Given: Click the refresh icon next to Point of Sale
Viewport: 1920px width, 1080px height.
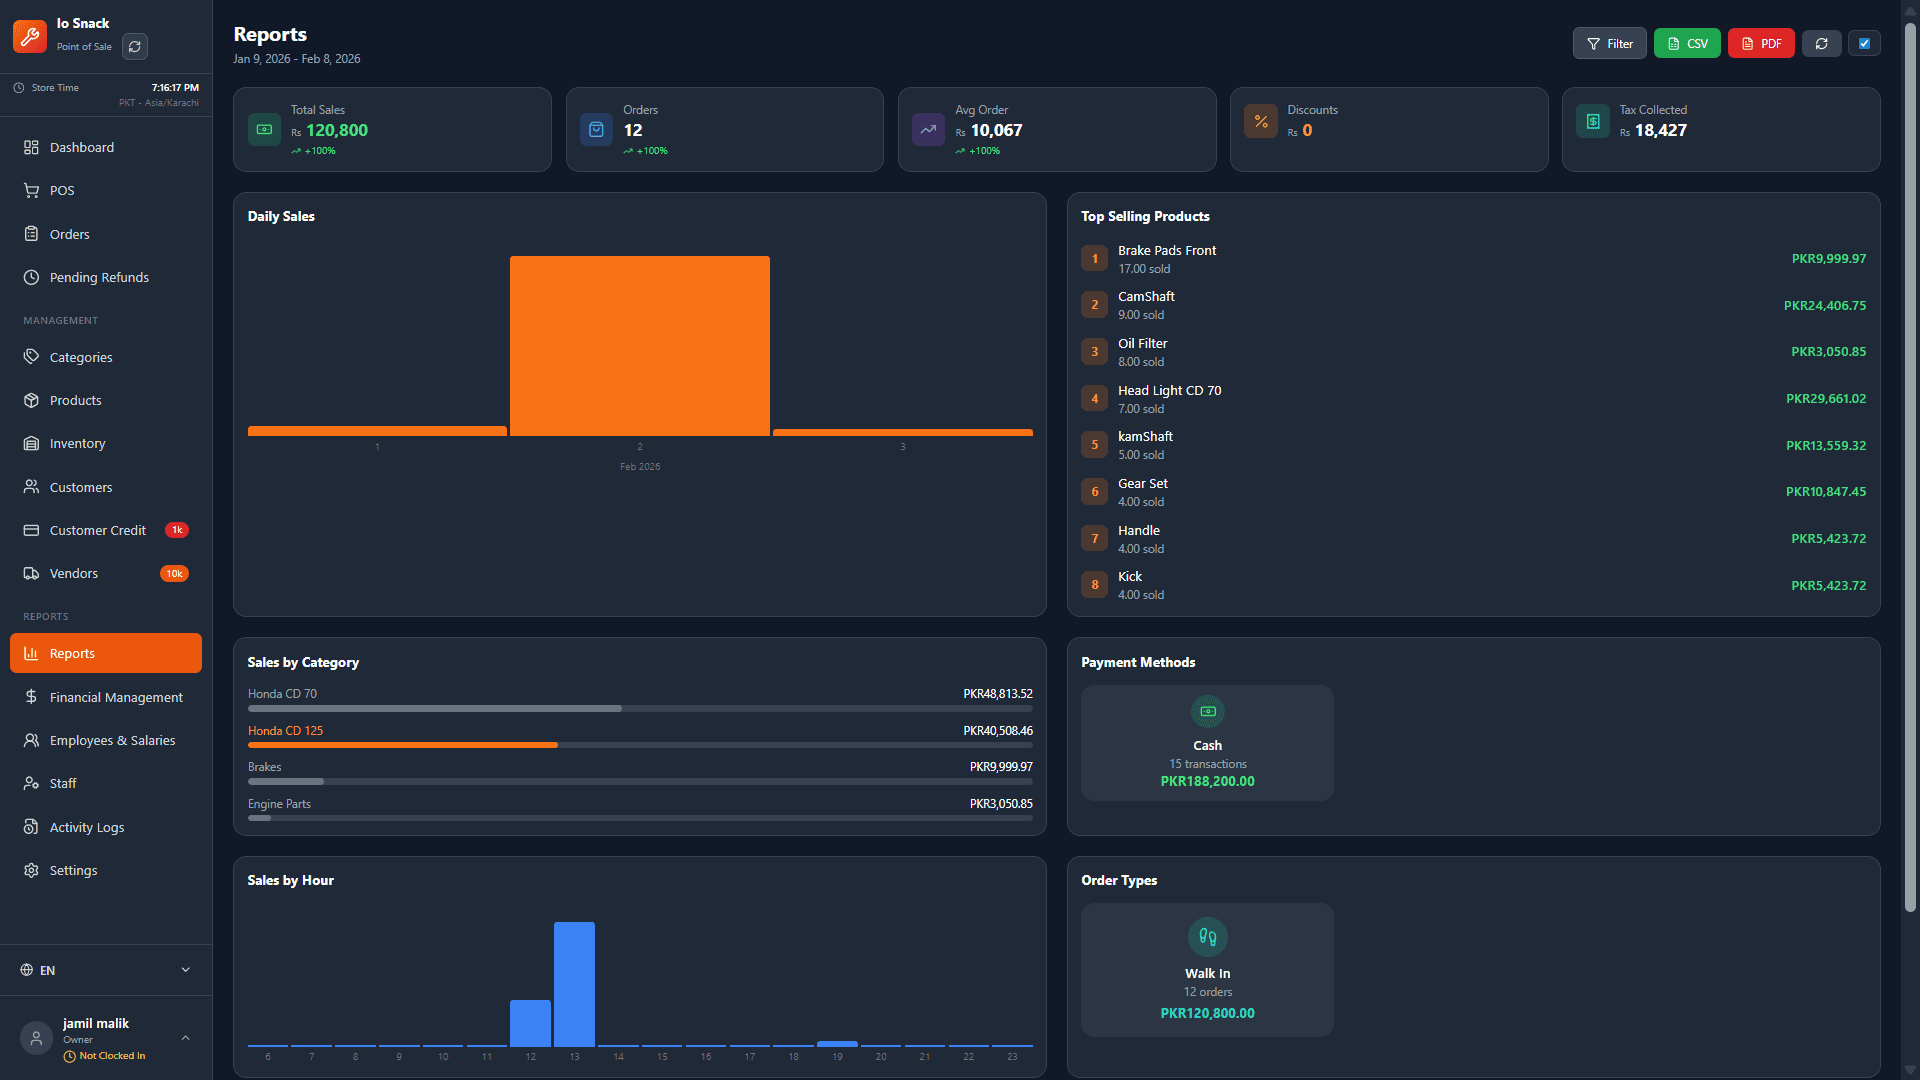Looking at the screenshot, I should (134, 46).
